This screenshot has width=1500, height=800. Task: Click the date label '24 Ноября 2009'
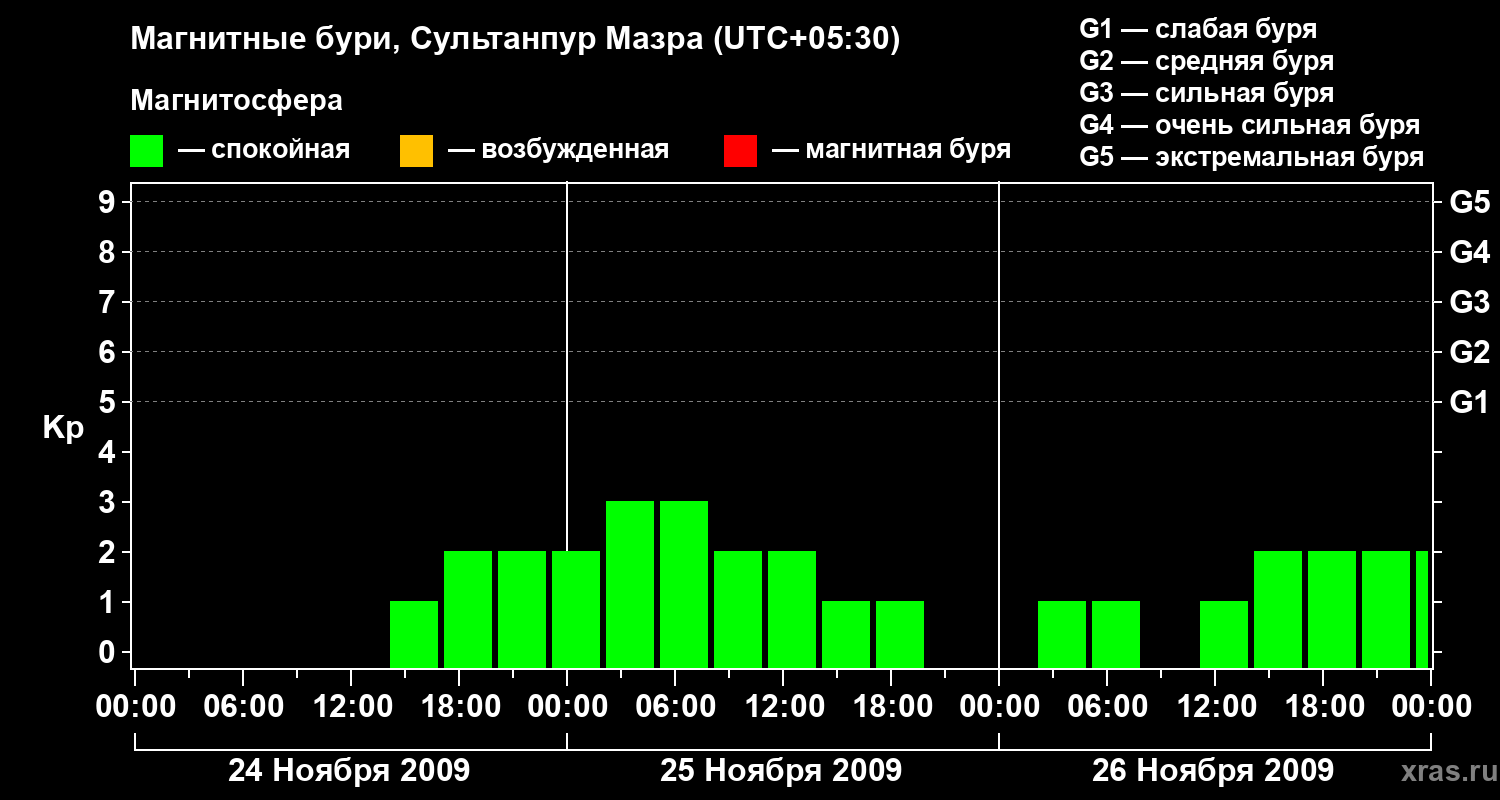[x=349, y=770]
